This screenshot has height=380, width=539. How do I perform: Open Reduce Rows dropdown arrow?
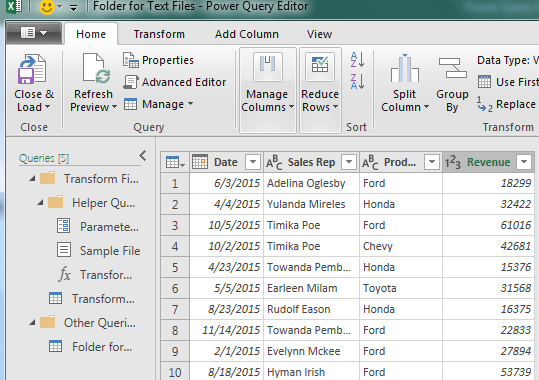pyautogui.click(x=335, y=107)
